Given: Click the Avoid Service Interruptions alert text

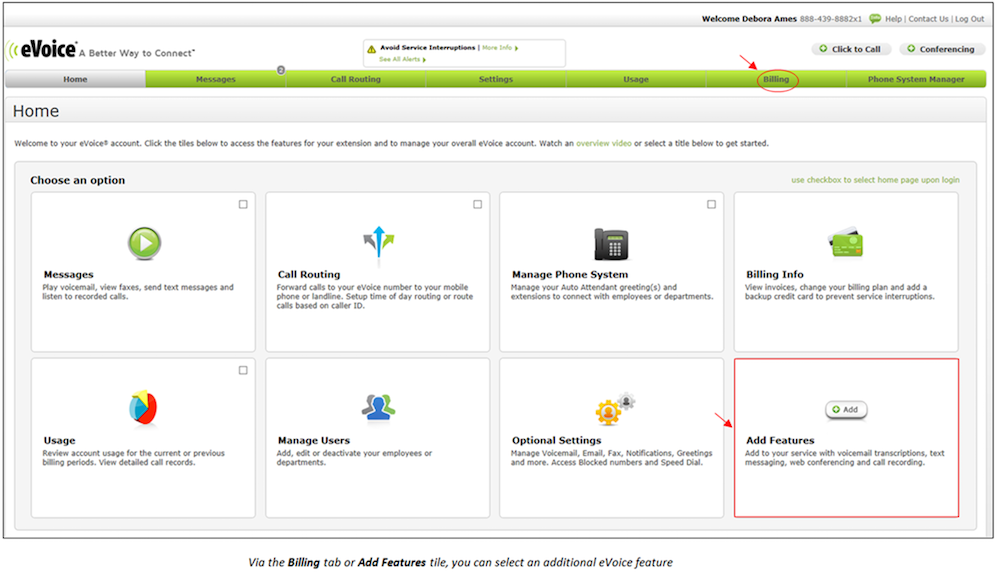Looking at the screenshot, I should tap(427, 48).
